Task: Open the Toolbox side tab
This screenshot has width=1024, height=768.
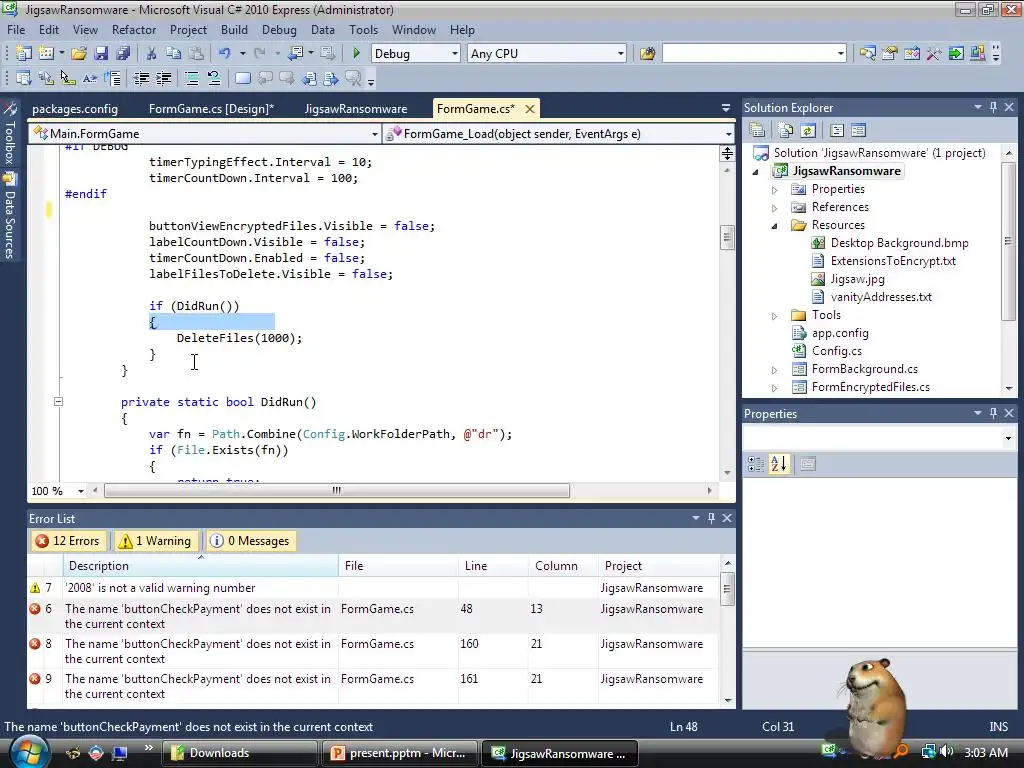Action: pyautogui.click(x=10, y=134)
